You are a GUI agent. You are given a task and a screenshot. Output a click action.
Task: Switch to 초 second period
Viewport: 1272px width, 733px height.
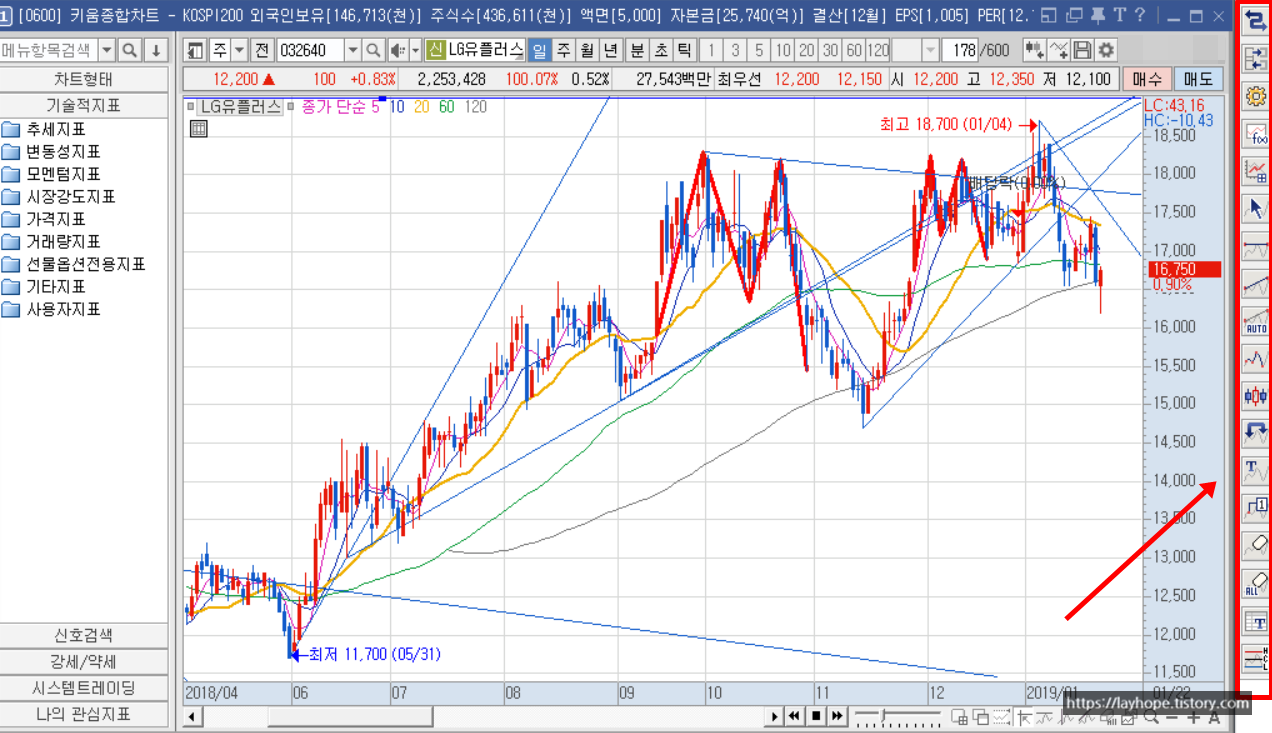coord(661,50)
